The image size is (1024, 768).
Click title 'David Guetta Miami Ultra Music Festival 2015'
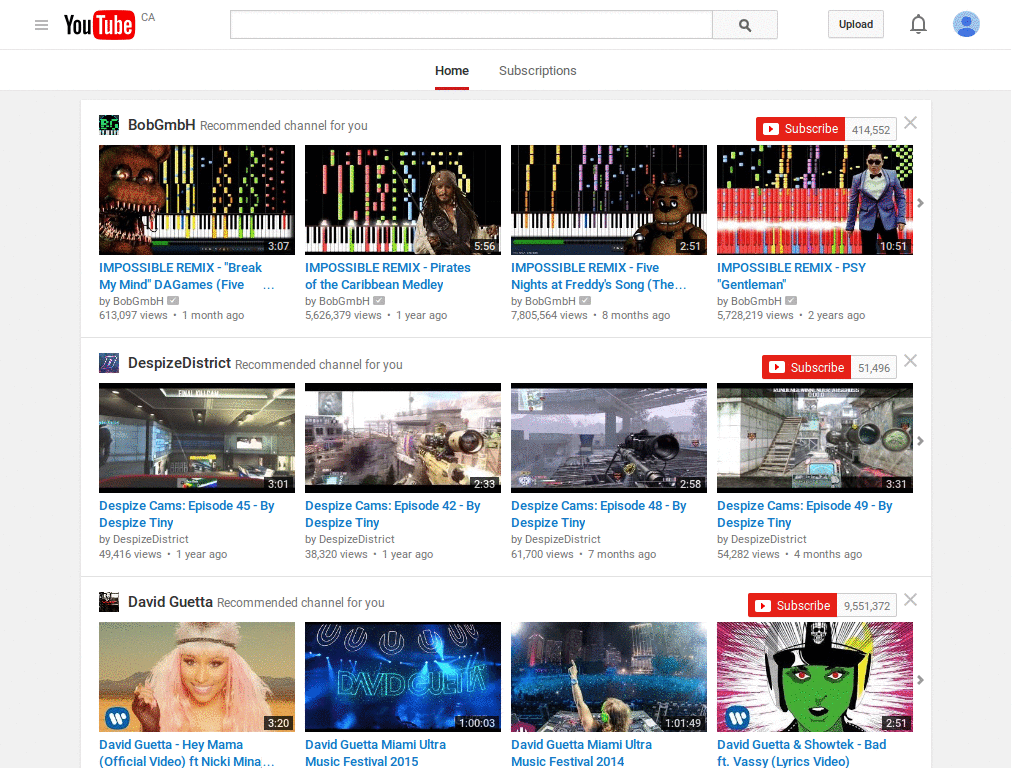tap(376, 753)
